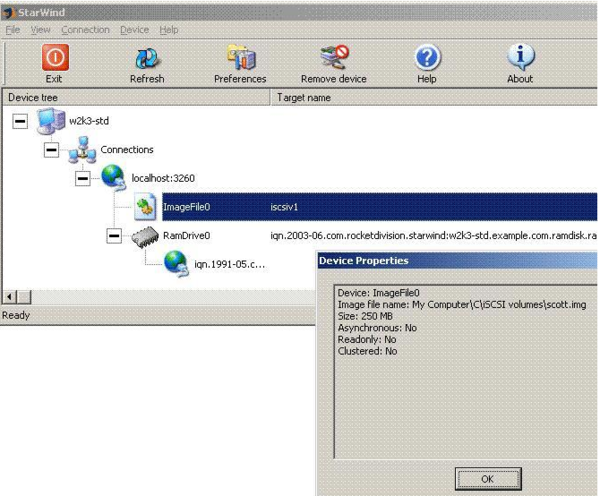Click the globe icon beside localhost:3260
The width and height of the screenshot is (600, 496).
114,178
